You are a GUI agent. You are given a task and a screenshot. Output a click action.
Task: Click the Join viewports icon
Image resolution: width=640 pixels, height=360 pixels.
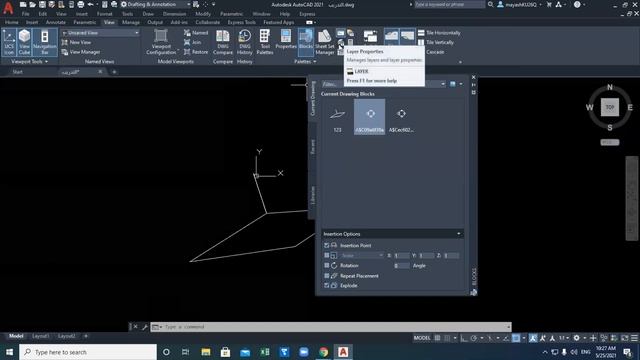[x=187, y=42]
